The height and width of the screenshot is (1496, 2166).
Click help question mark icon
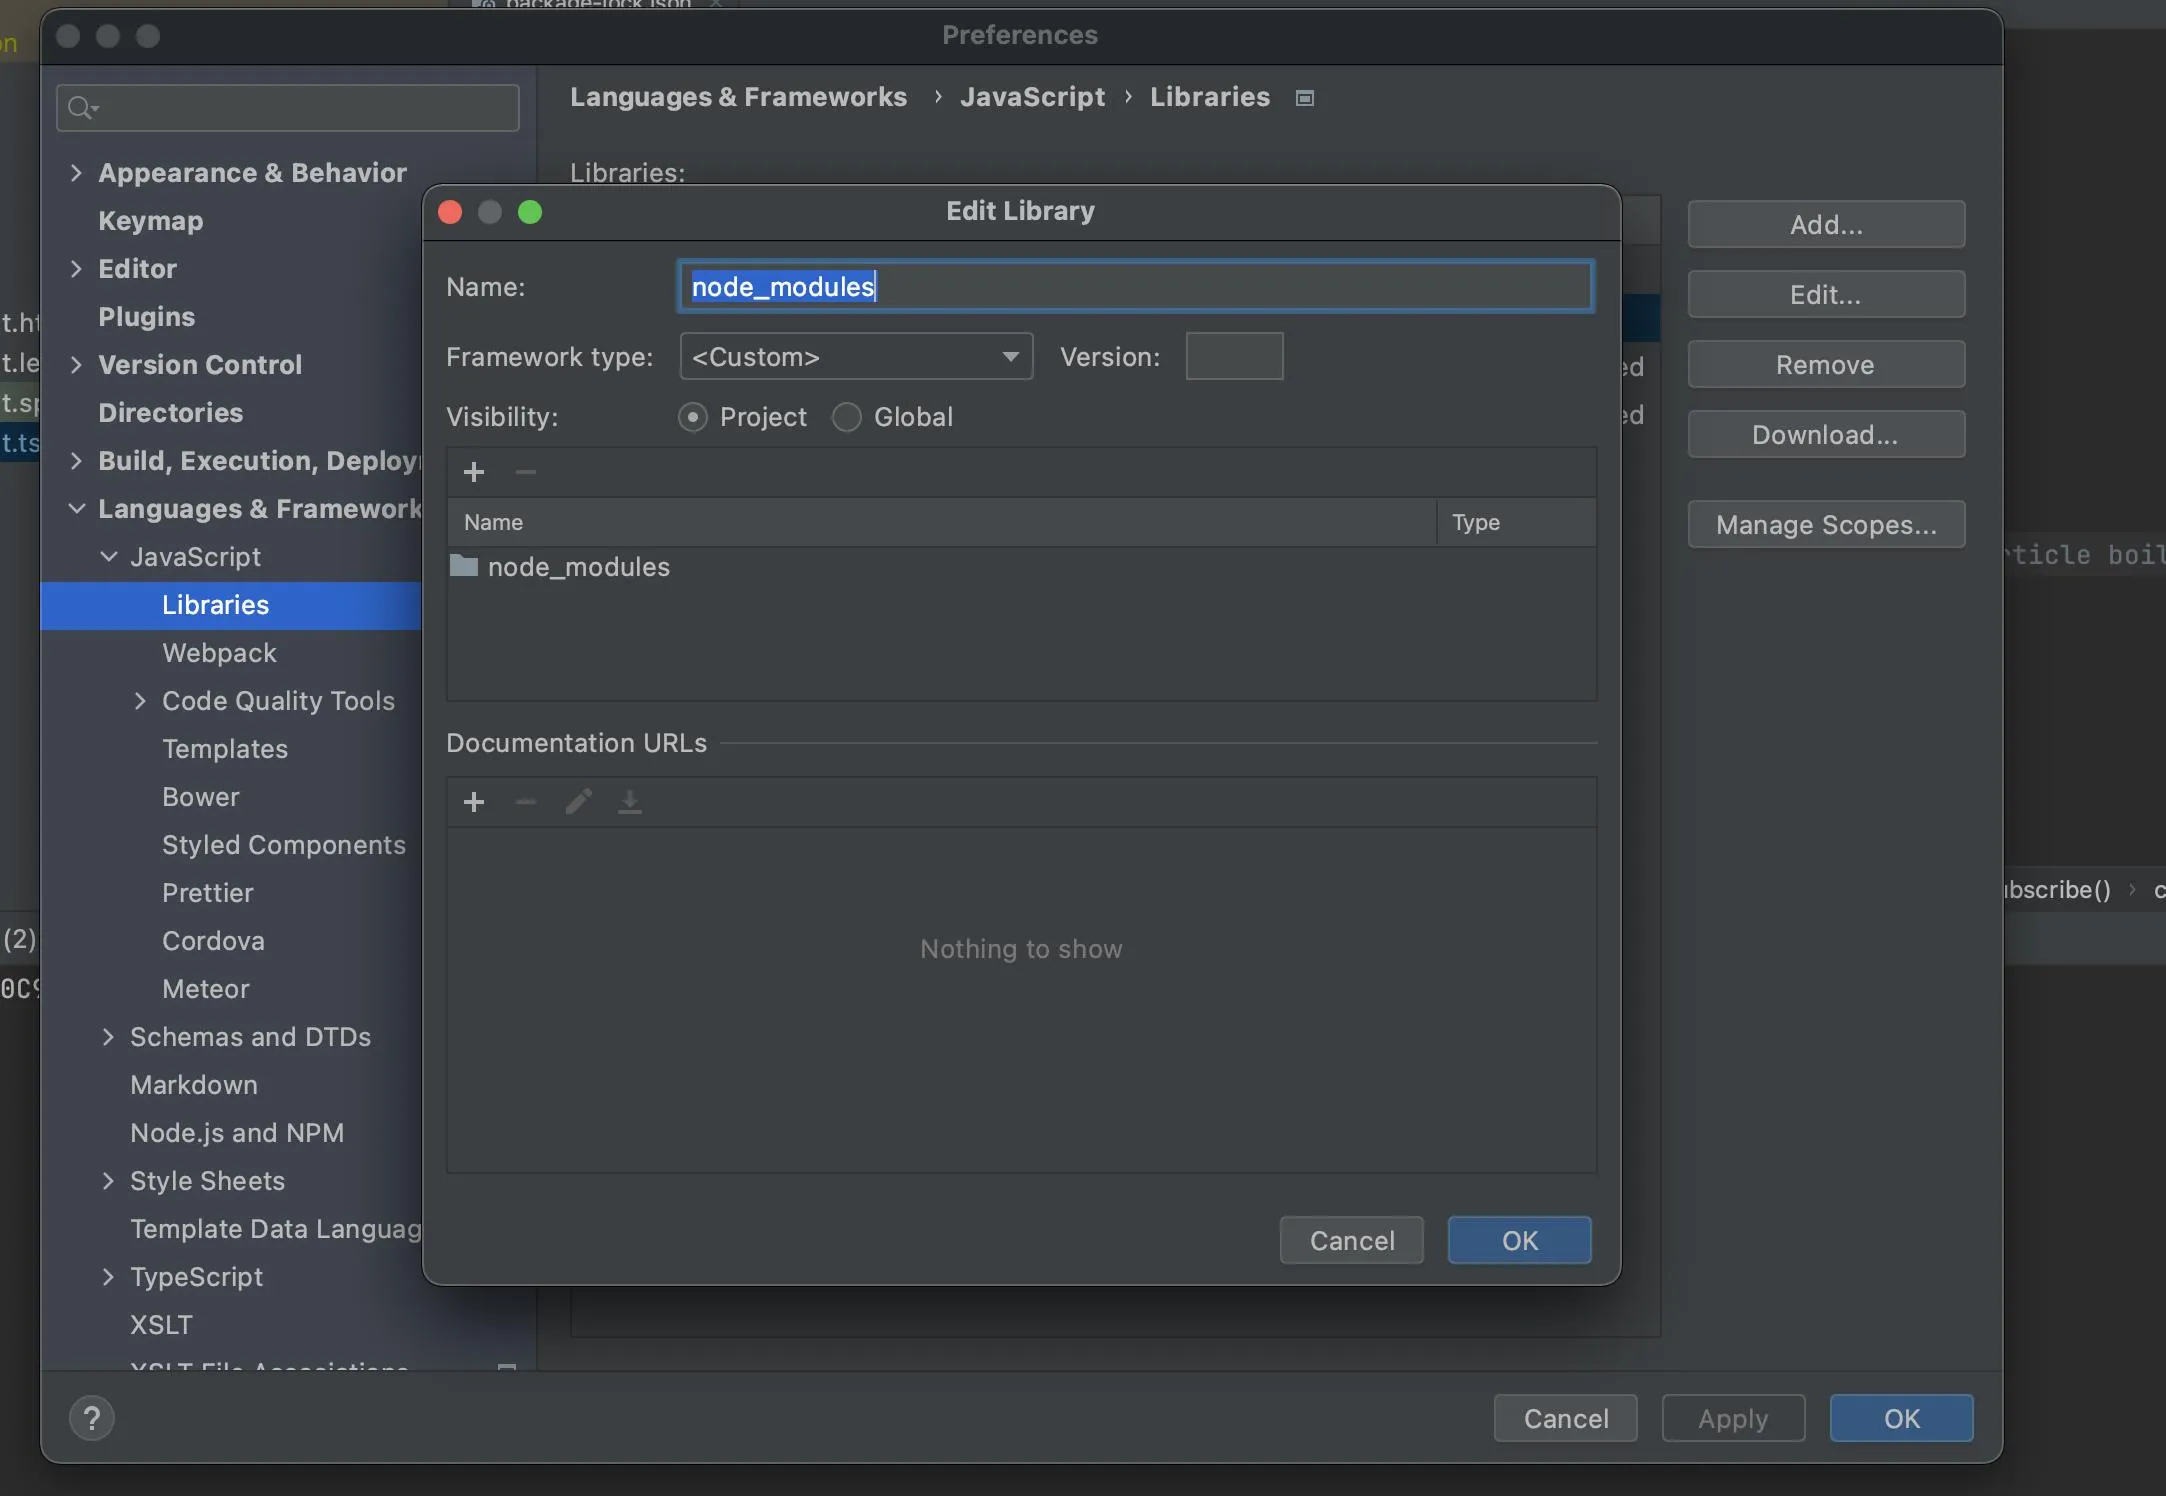coord(92,1418)
